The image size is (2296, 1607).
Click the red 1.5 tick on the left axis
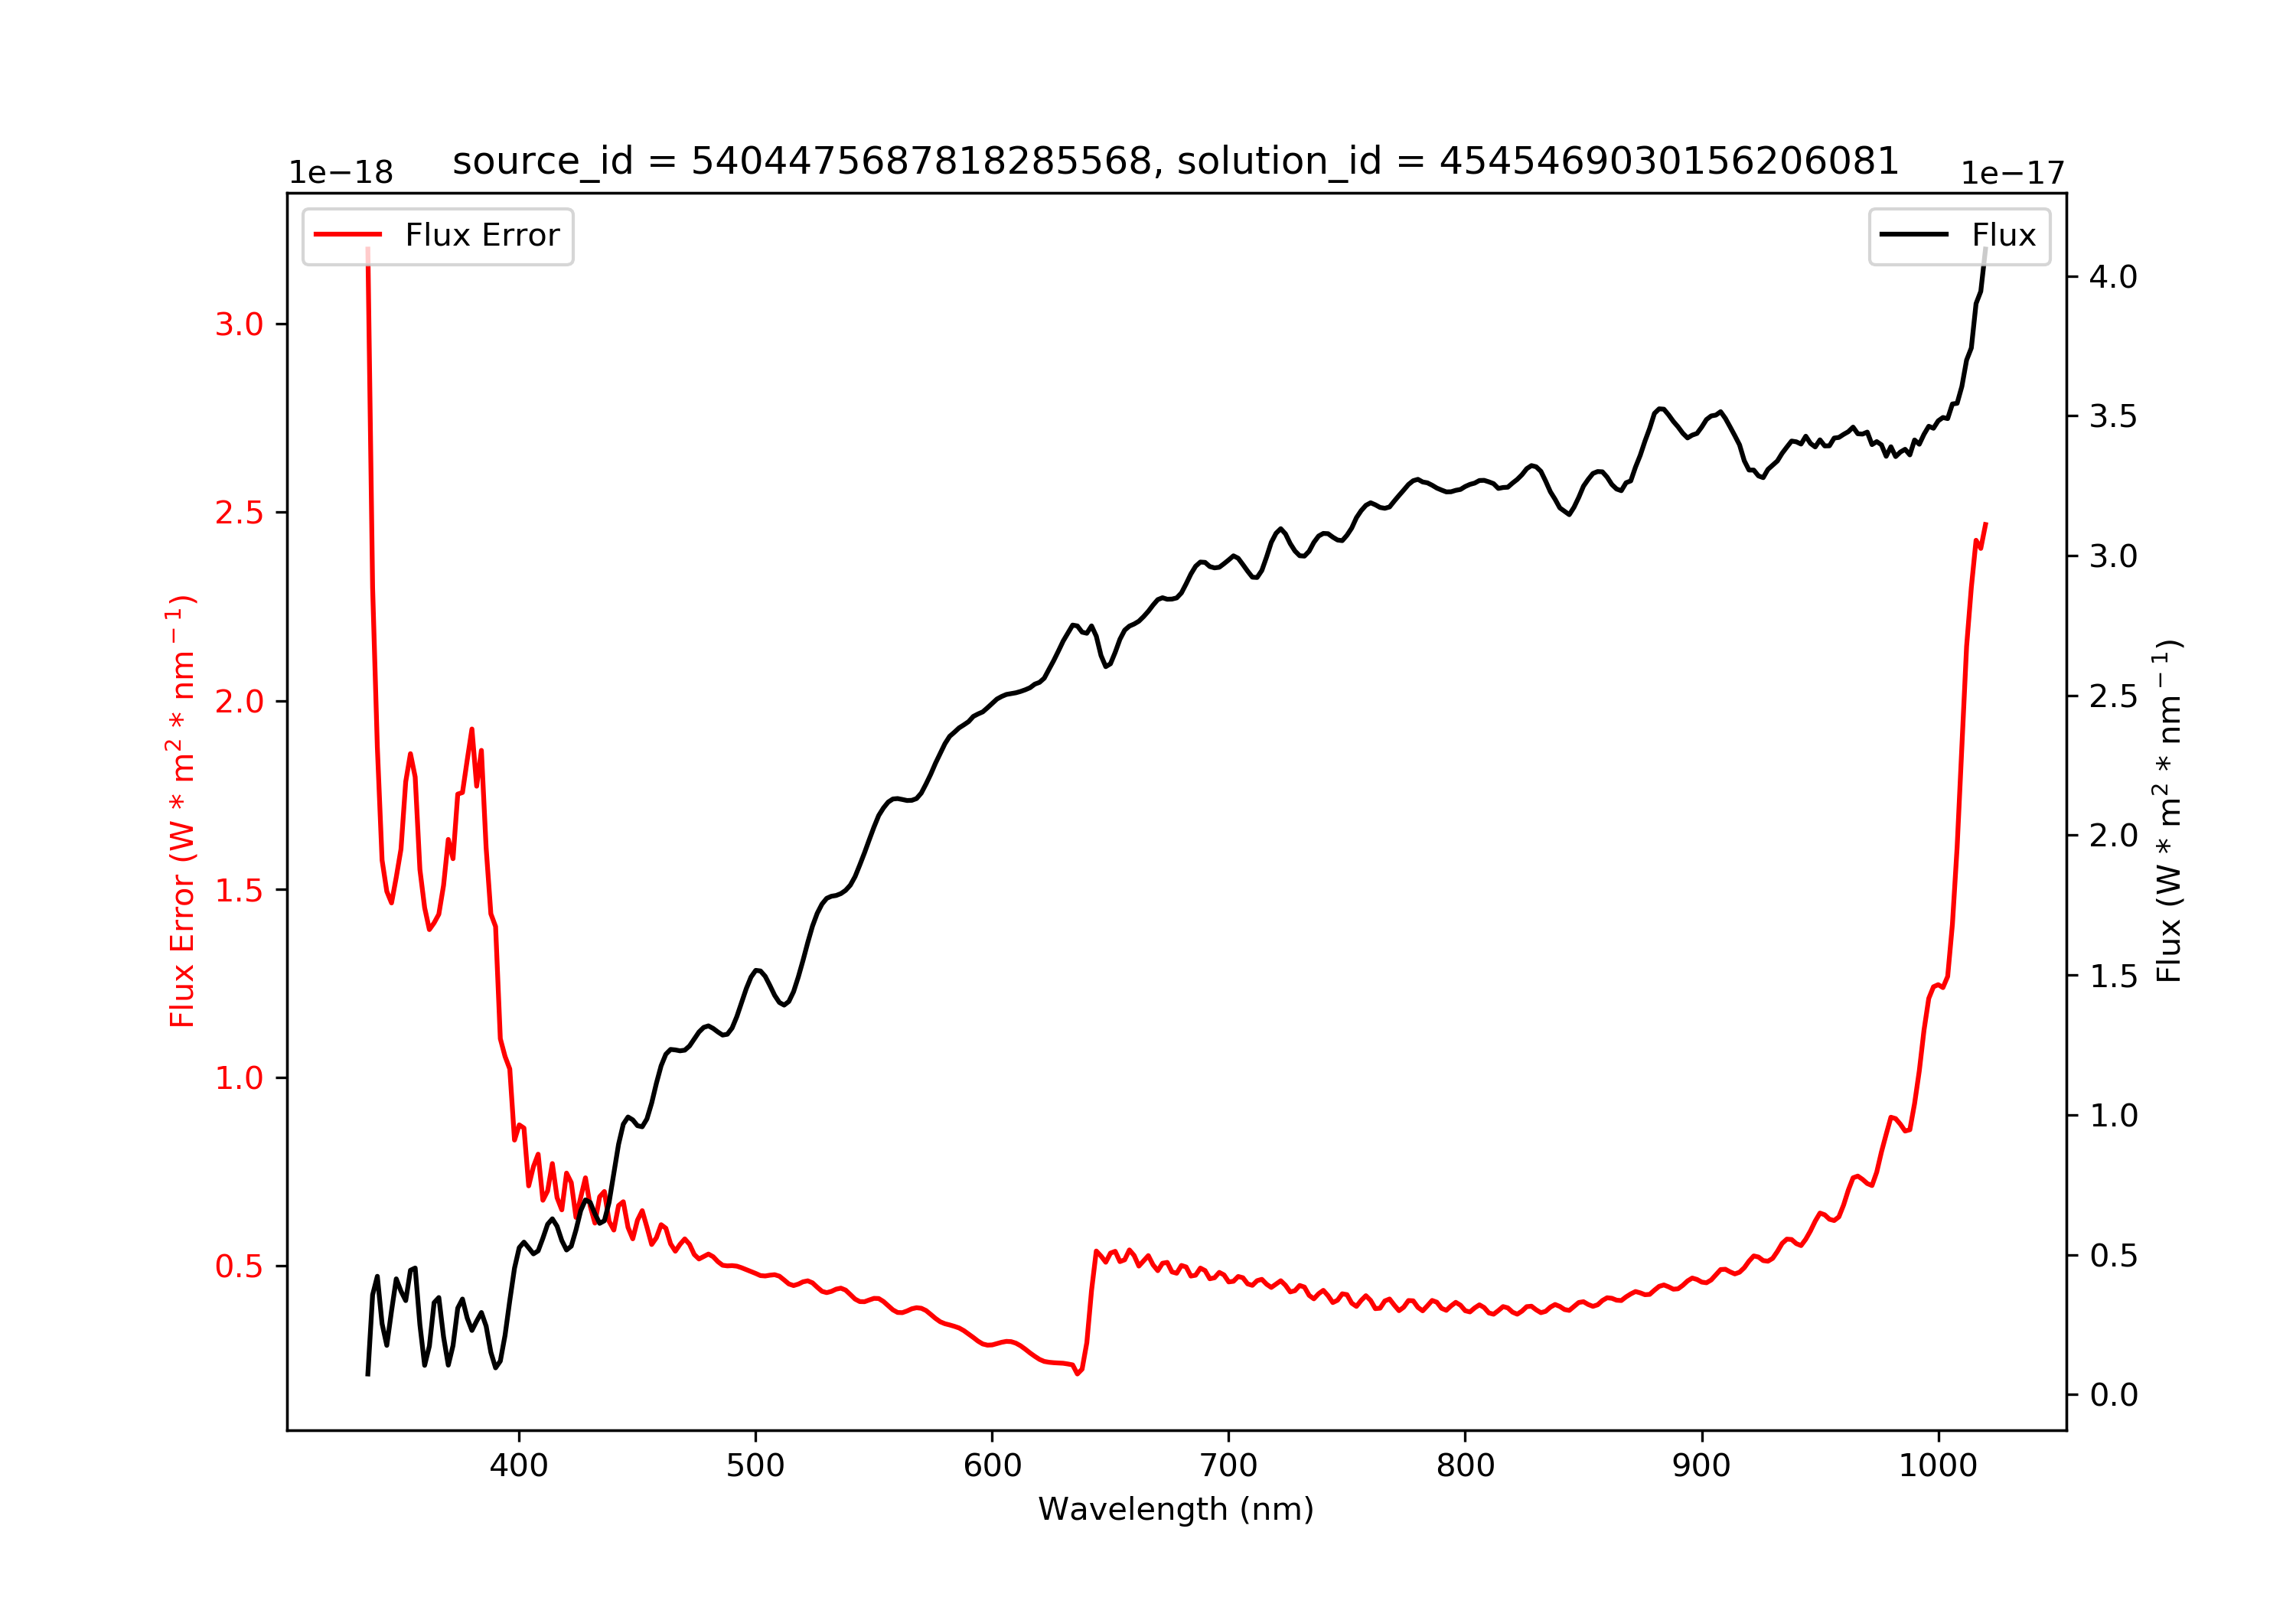[239, 890]
